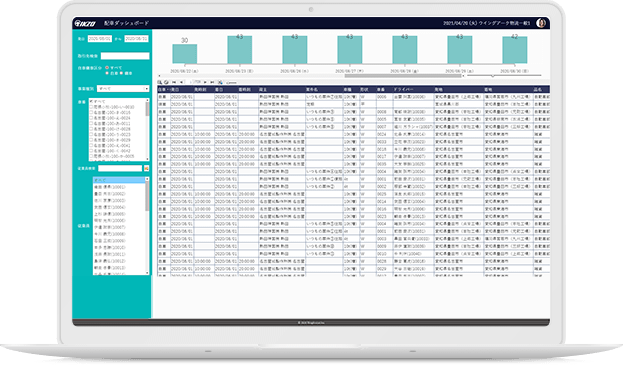Click the up arrow of employee list scrollbar
Viewport: 623px width, 365px height.
point(147,180)
